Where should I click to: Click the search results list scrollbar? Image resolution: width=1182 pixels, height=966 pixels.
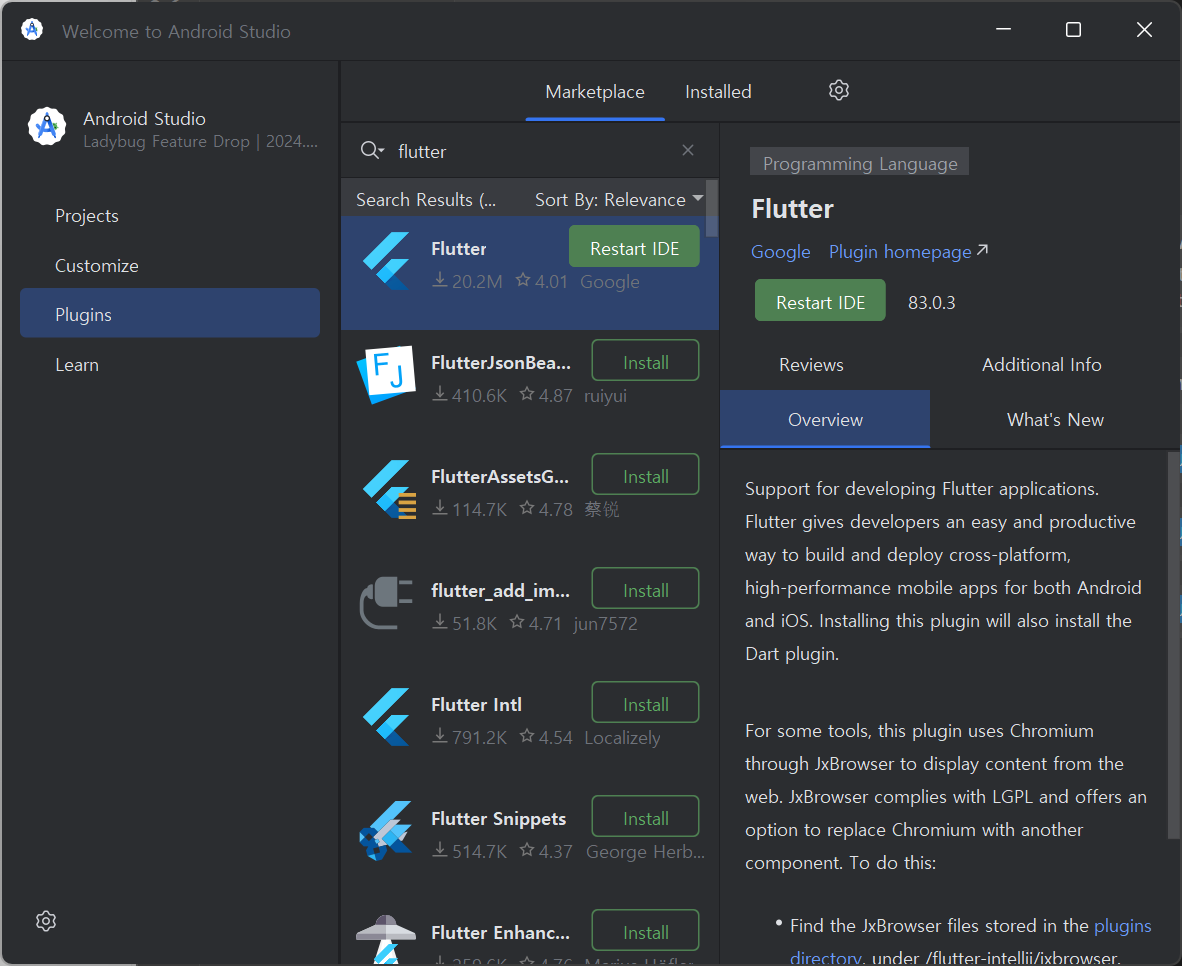[712, 207]
